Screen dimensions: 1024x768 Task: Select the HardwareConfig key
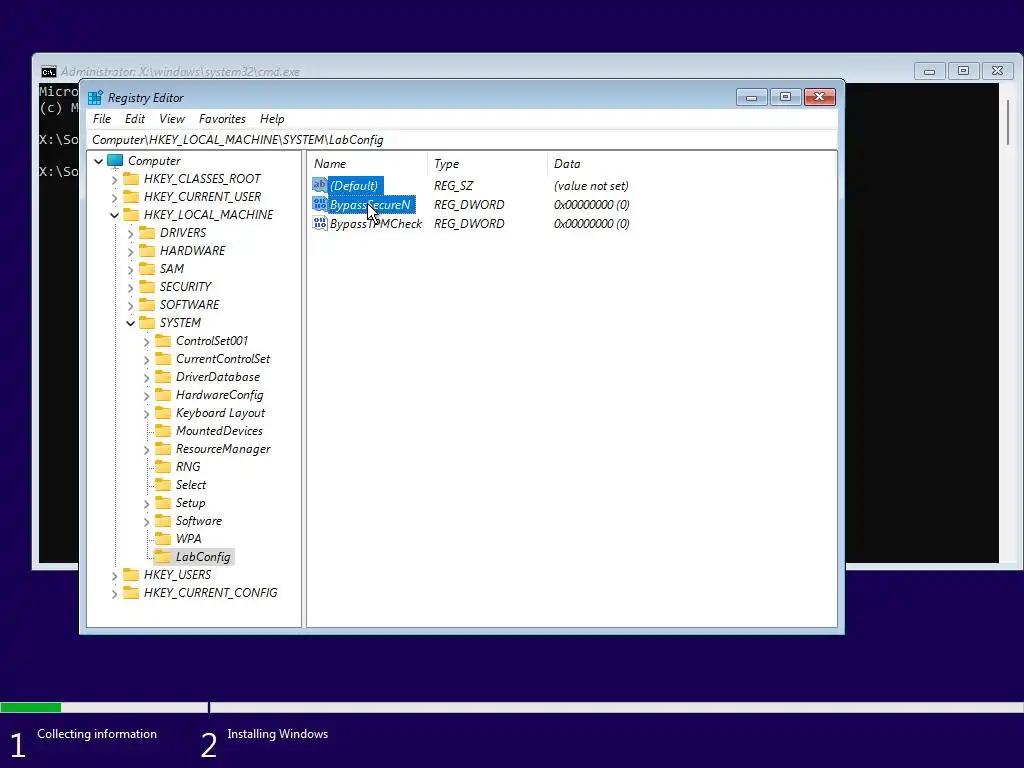[219, 395]
